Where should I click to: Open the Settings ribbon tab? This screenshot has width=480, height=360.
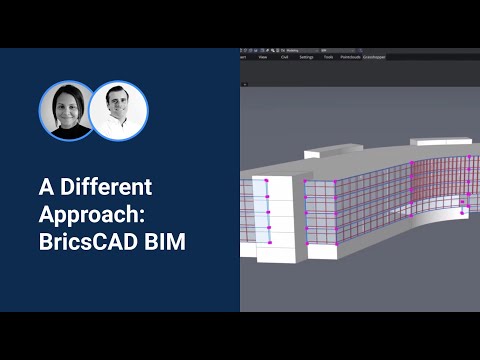(306, 57)
